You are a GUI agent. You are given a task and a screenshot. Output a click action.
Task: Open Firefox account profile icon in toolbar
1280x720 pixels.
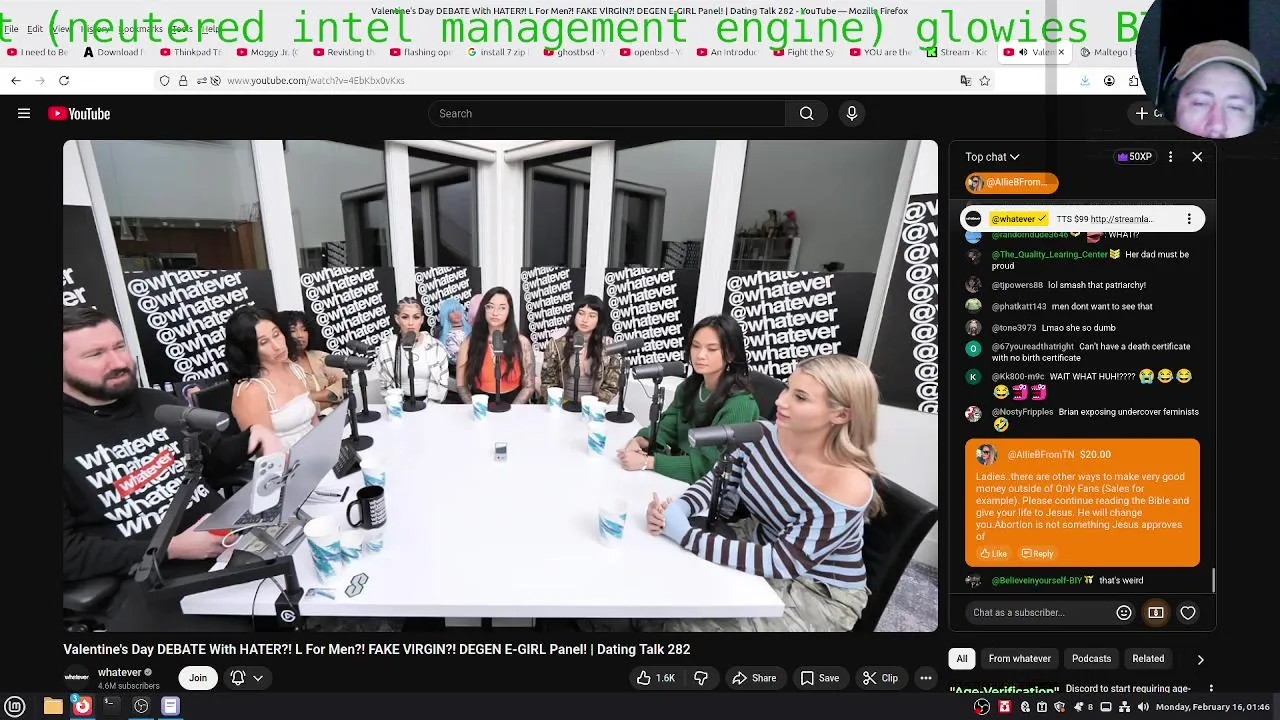tap(1109, 80)
